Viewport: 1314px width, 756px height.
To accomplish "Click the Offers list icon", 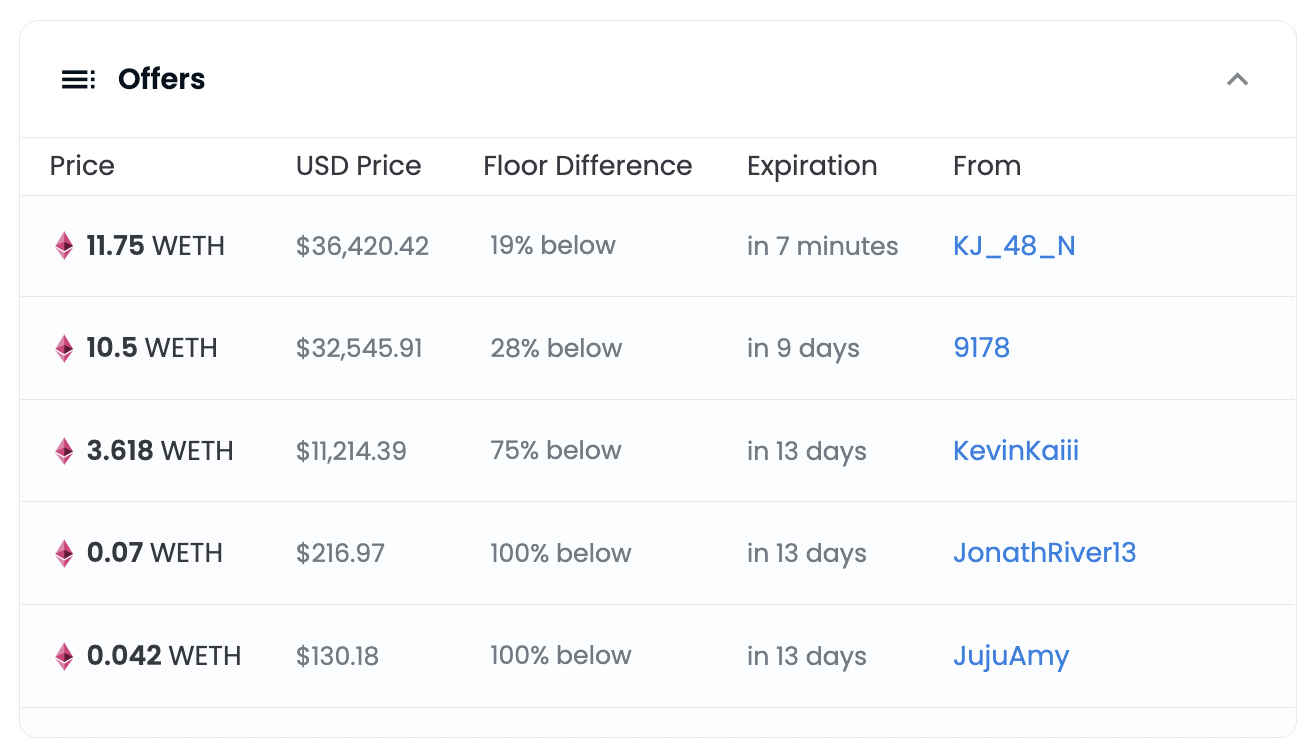I will click(x=78, y=79).
